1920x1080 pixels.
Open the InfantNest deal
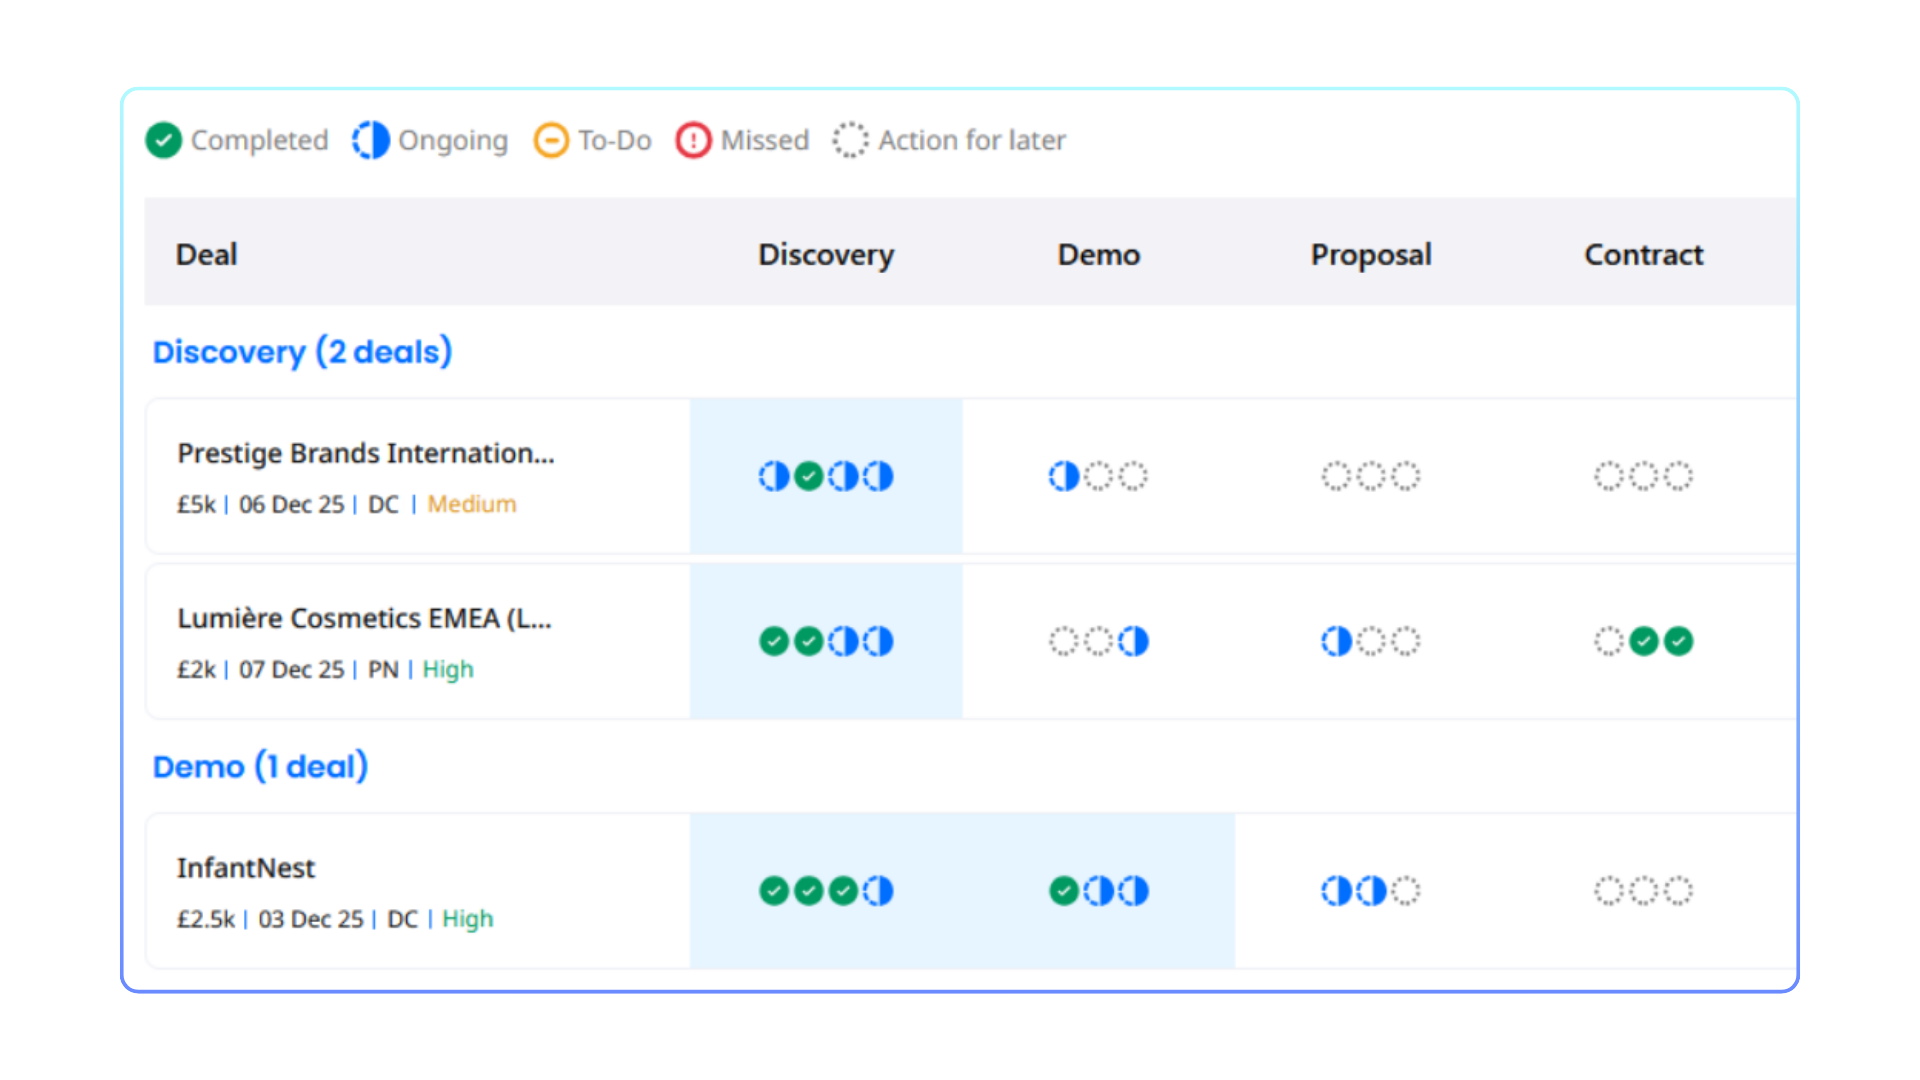246,868
